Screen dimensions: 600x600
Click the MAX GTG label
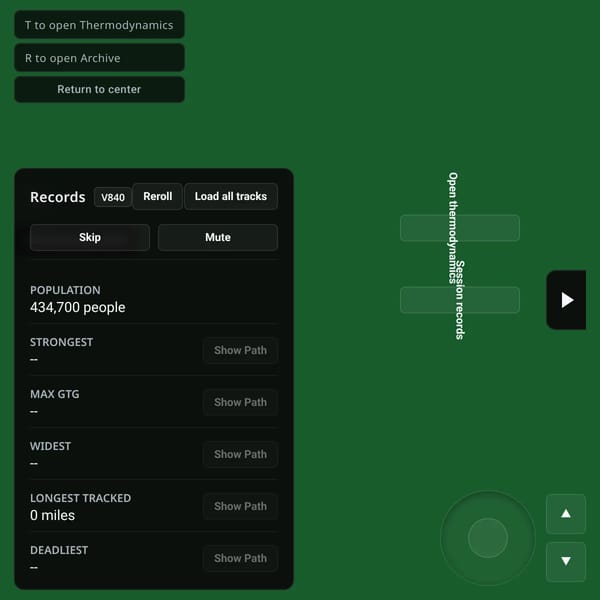coord(55,394)
